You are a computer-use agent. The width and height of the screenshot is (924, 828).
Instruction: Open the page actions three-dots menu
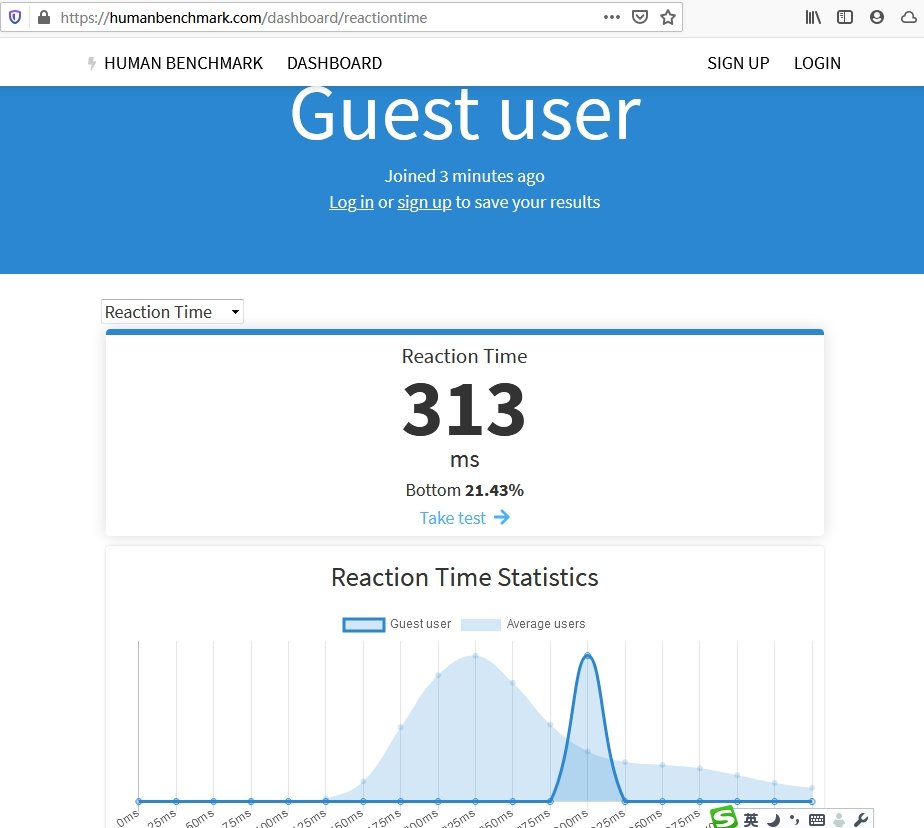point(612,17)
